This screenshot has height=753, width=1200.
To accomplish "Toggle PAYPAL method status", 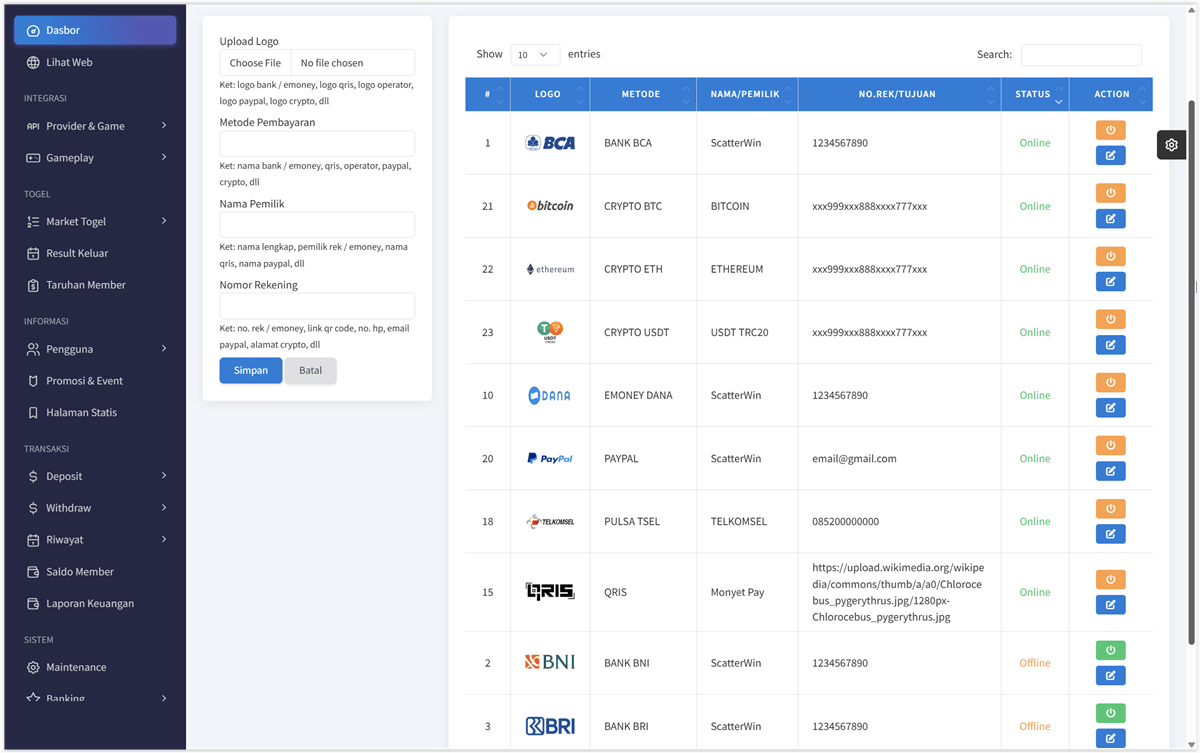I will 1110,444.
